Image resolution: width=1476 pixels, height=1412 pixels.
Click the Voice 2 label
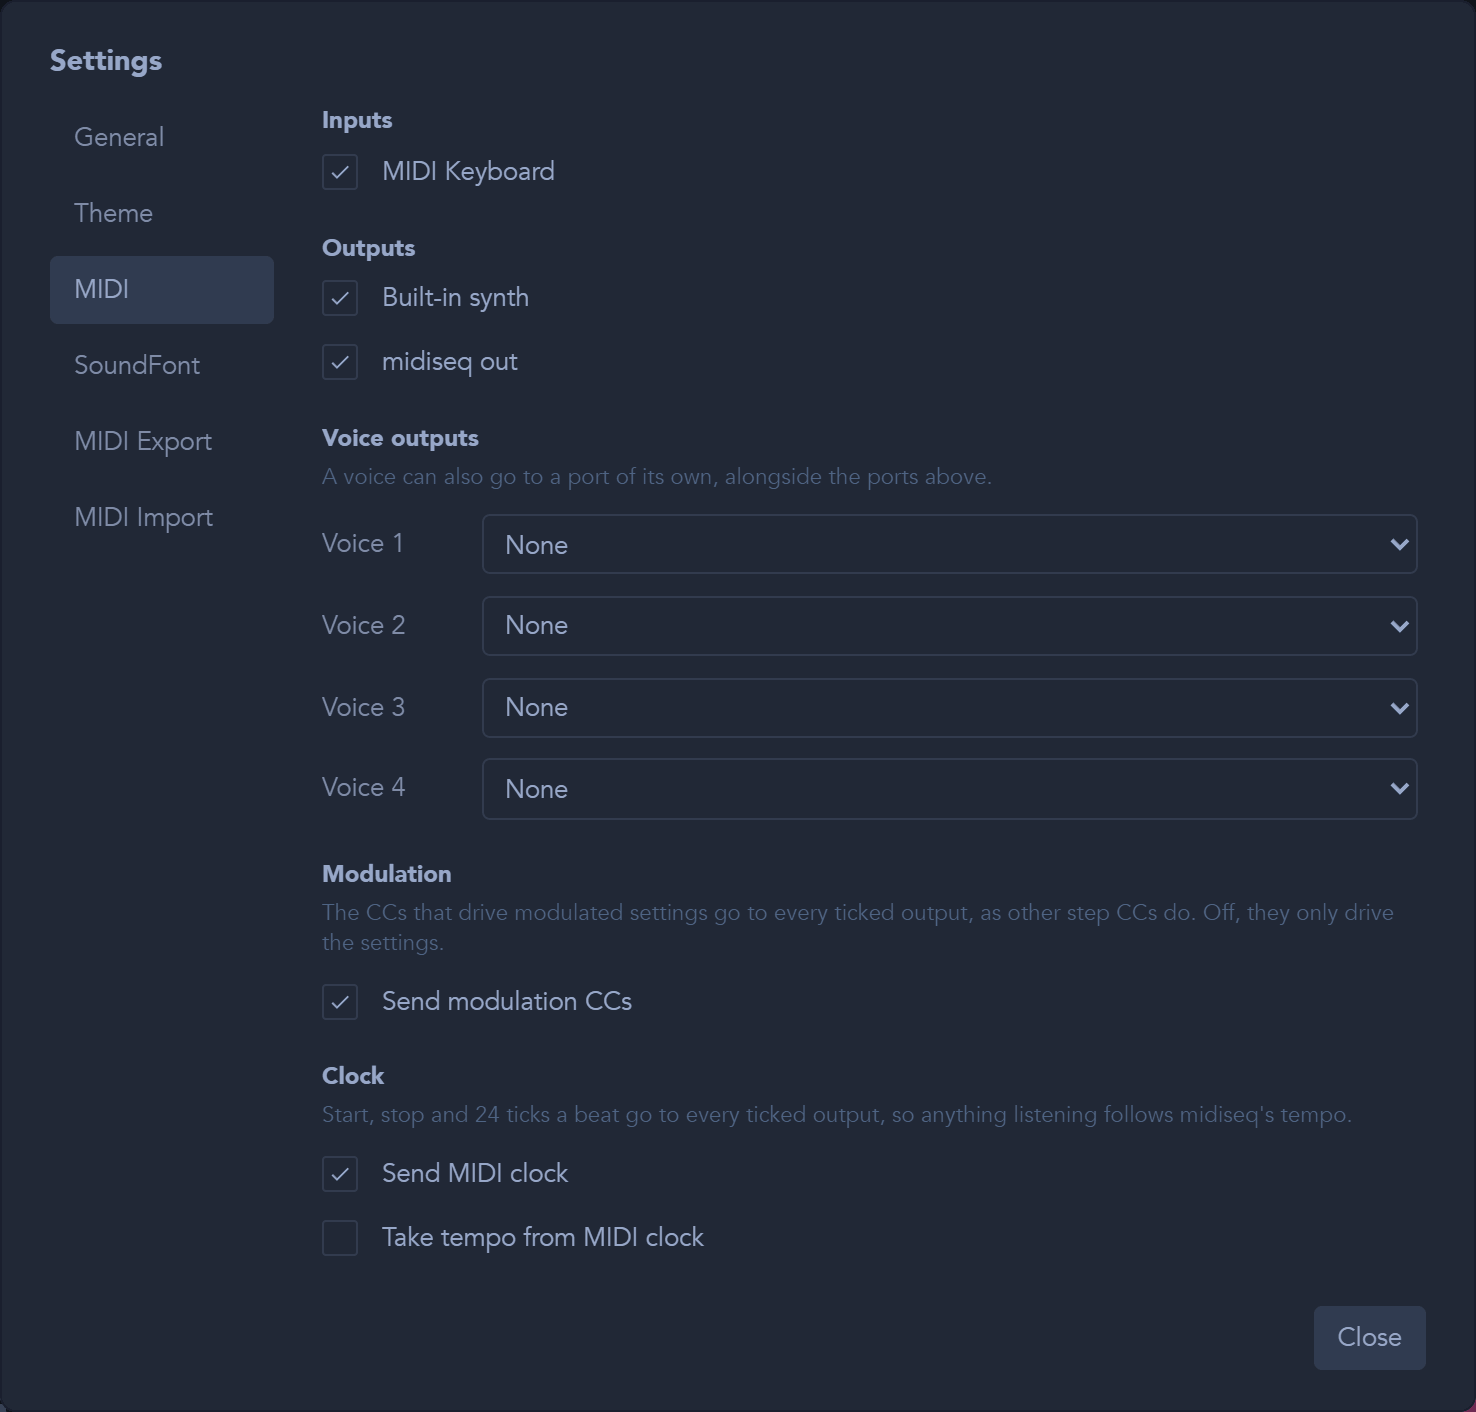[364, 626]
